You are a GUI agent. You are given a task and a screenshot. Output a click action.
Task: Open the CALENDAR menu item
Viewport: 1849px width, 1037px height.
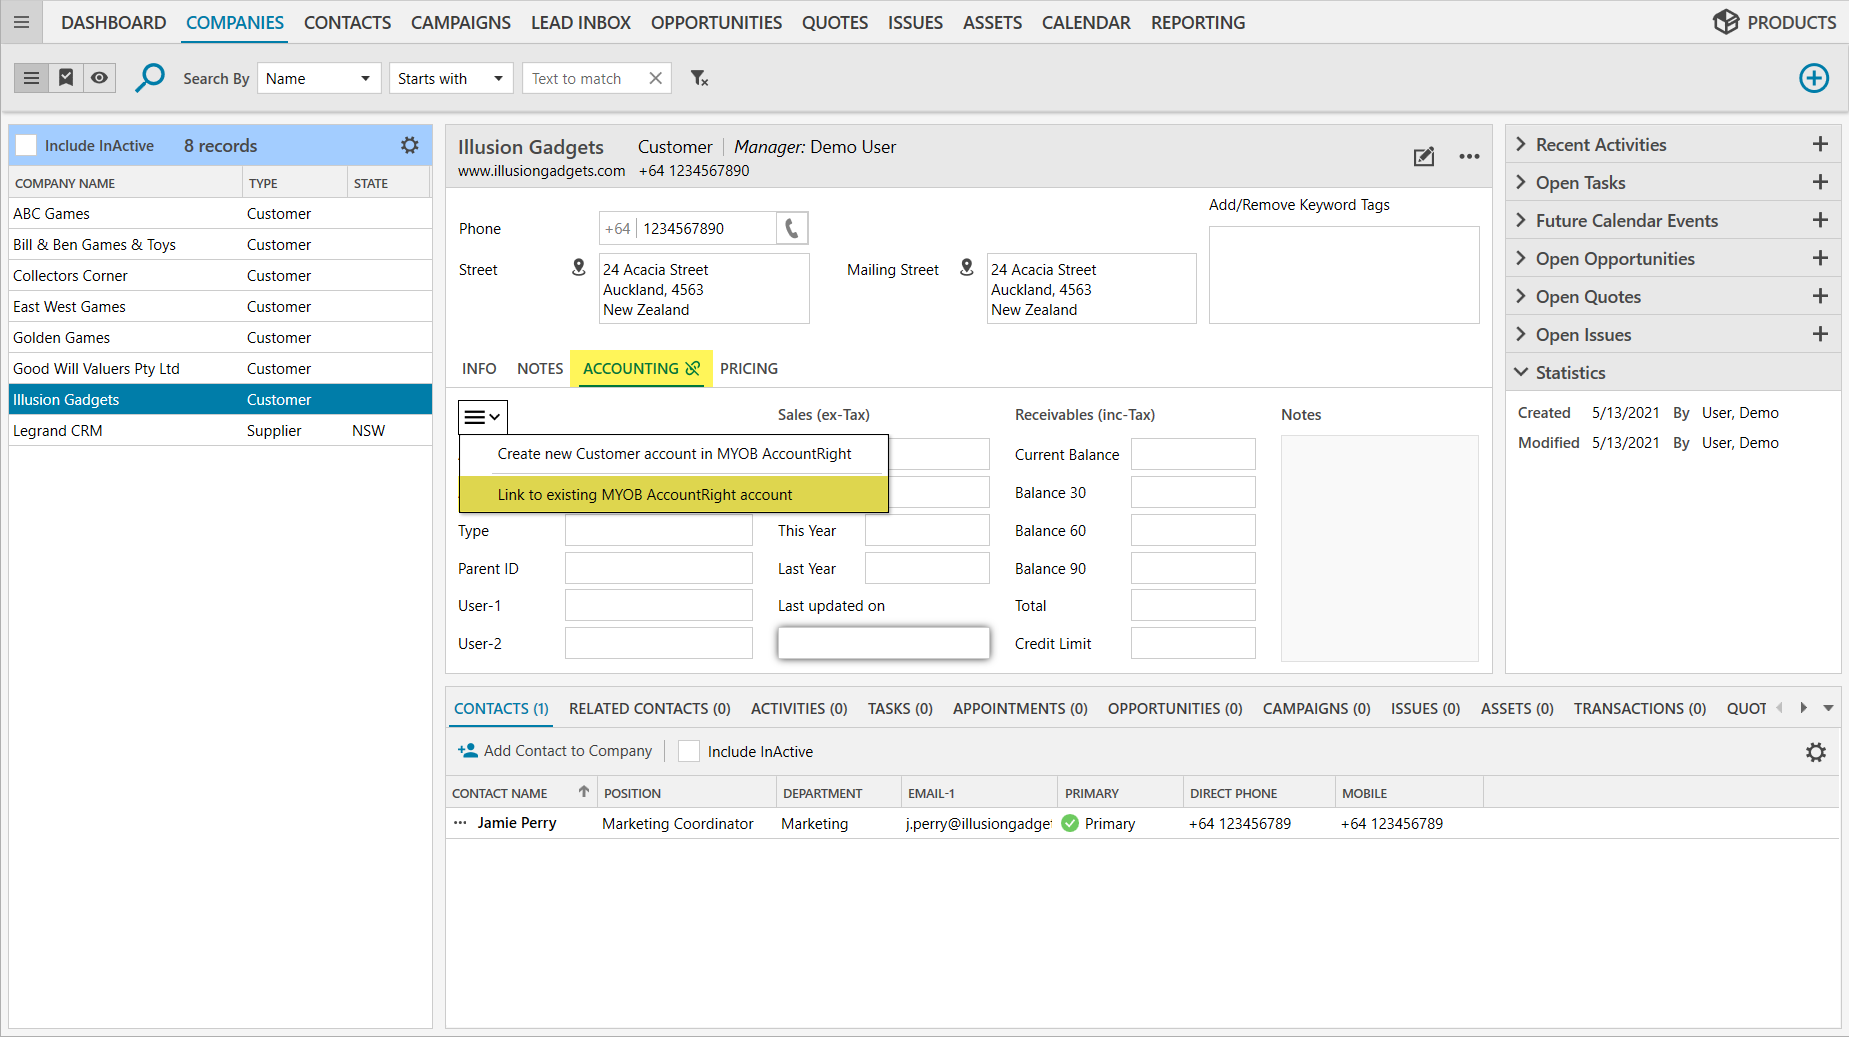[1086, 22]
